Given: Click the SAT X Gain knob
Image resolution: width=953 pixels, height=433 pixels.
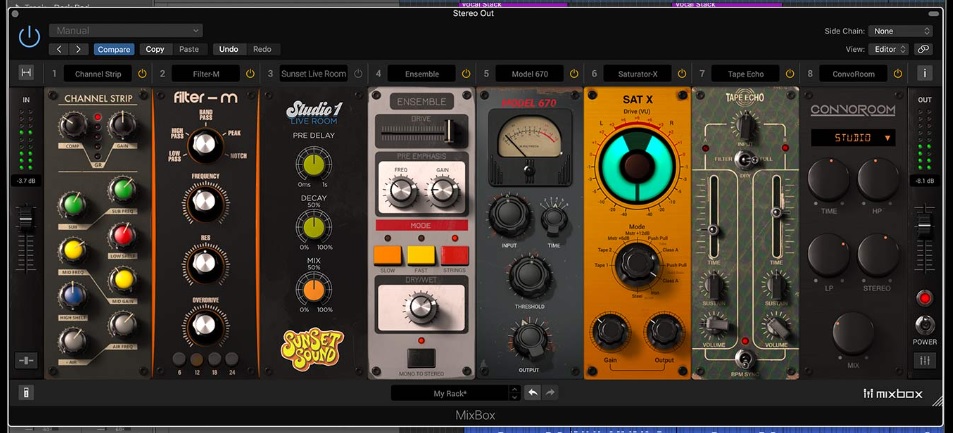Looking at the screenshot, I should coord(610,332).
